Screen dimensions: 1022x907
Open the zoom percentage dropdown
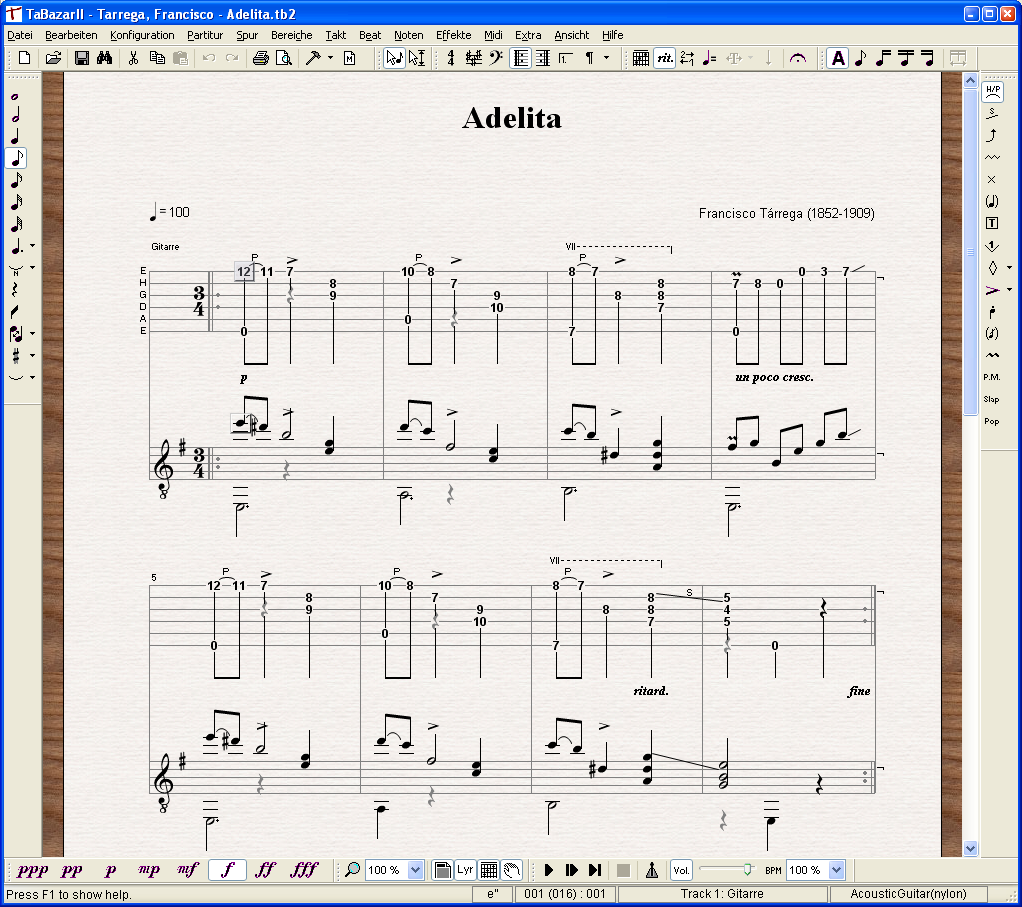pos(416,870)
